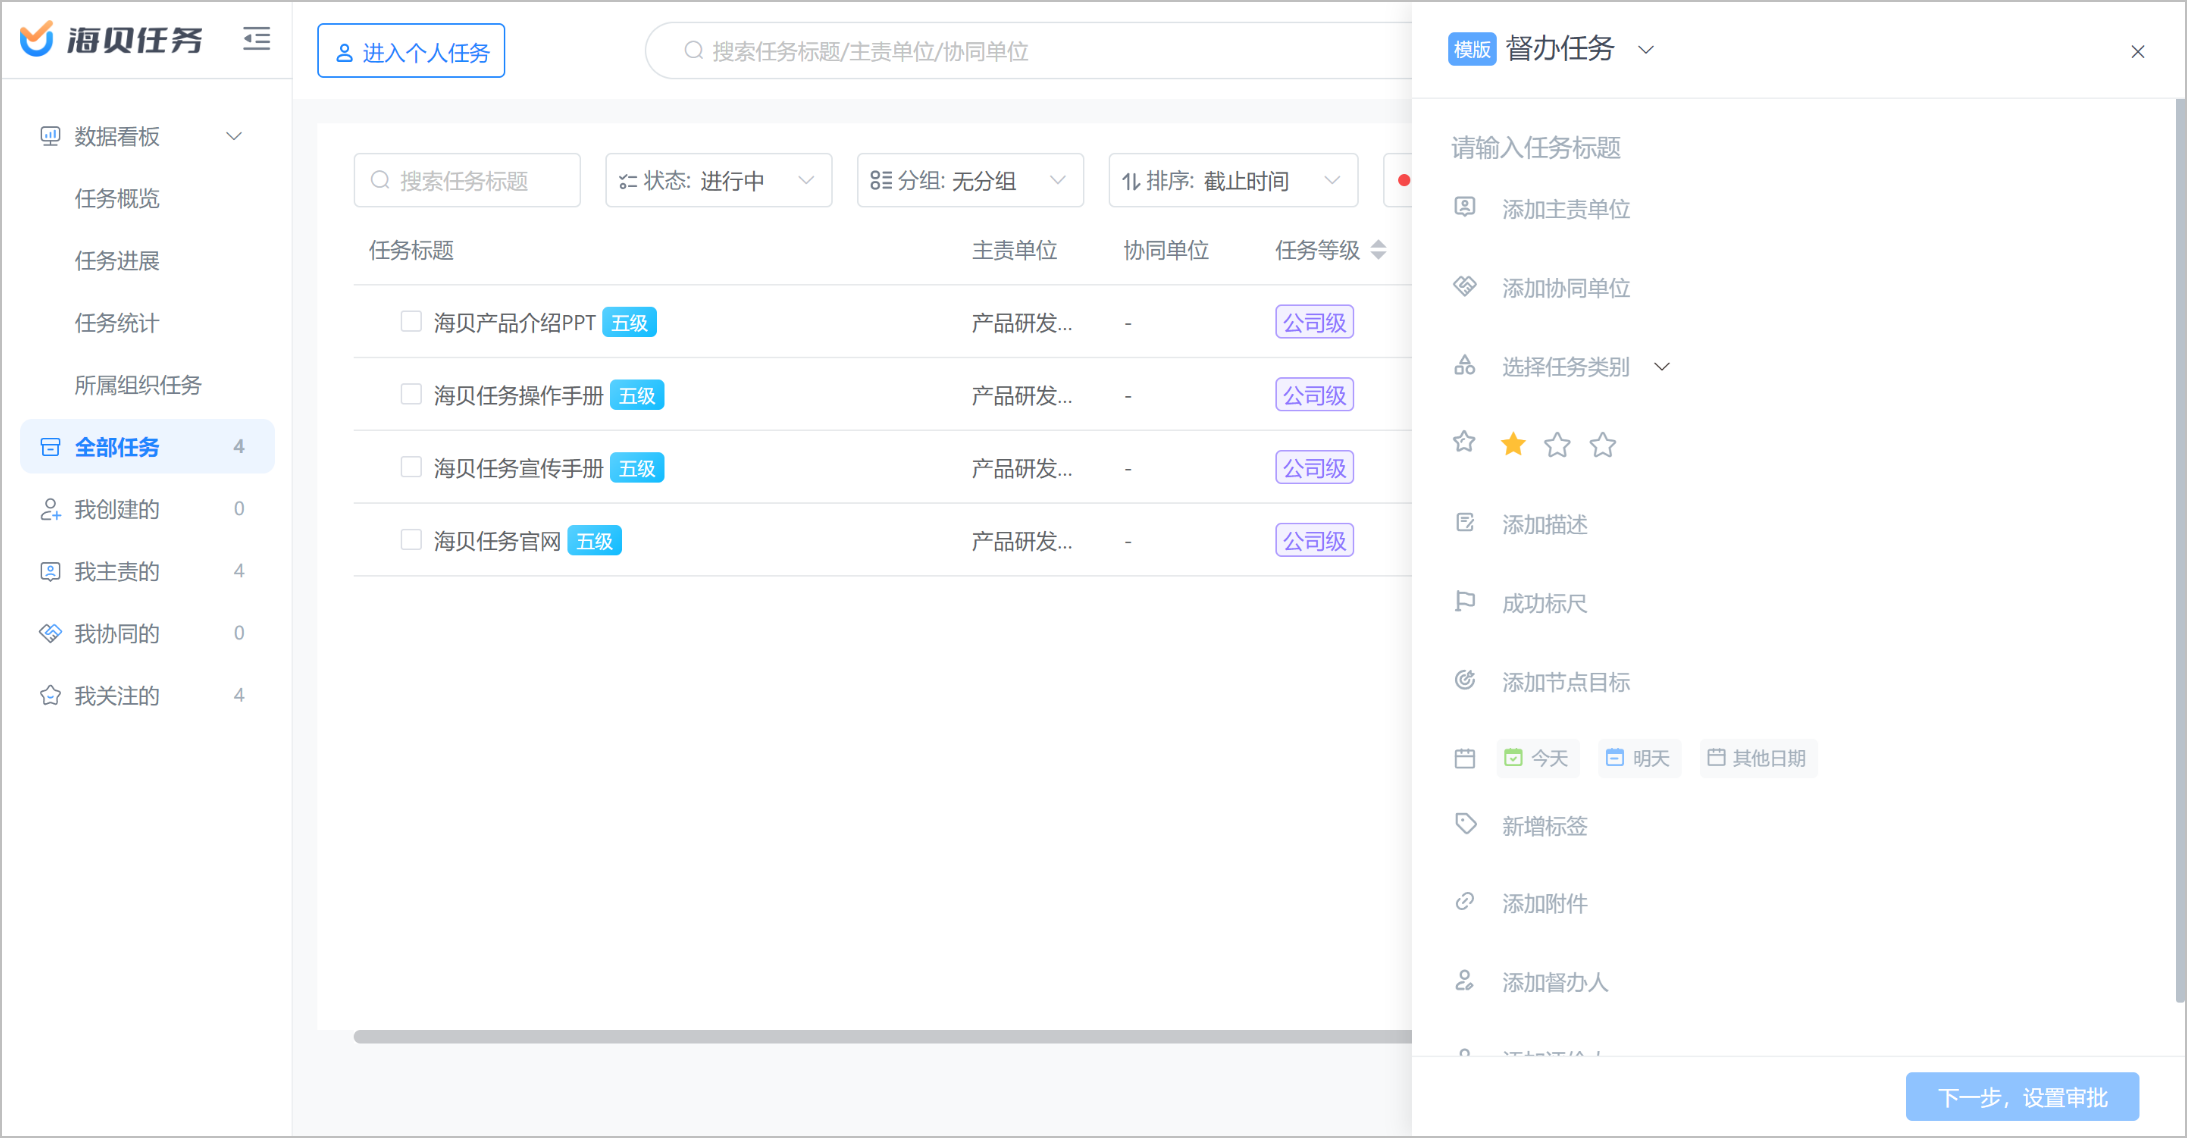Select the fourth priority star

[x=1603, y=444]
